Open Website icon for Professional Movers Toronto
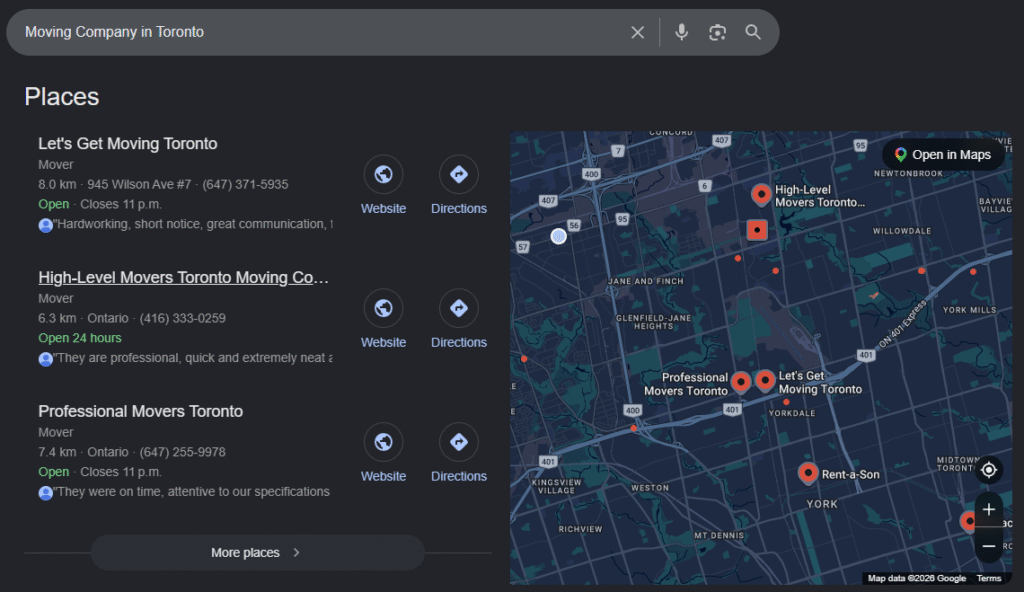This screenshot has height=592, width=1024. coord(383,442)
